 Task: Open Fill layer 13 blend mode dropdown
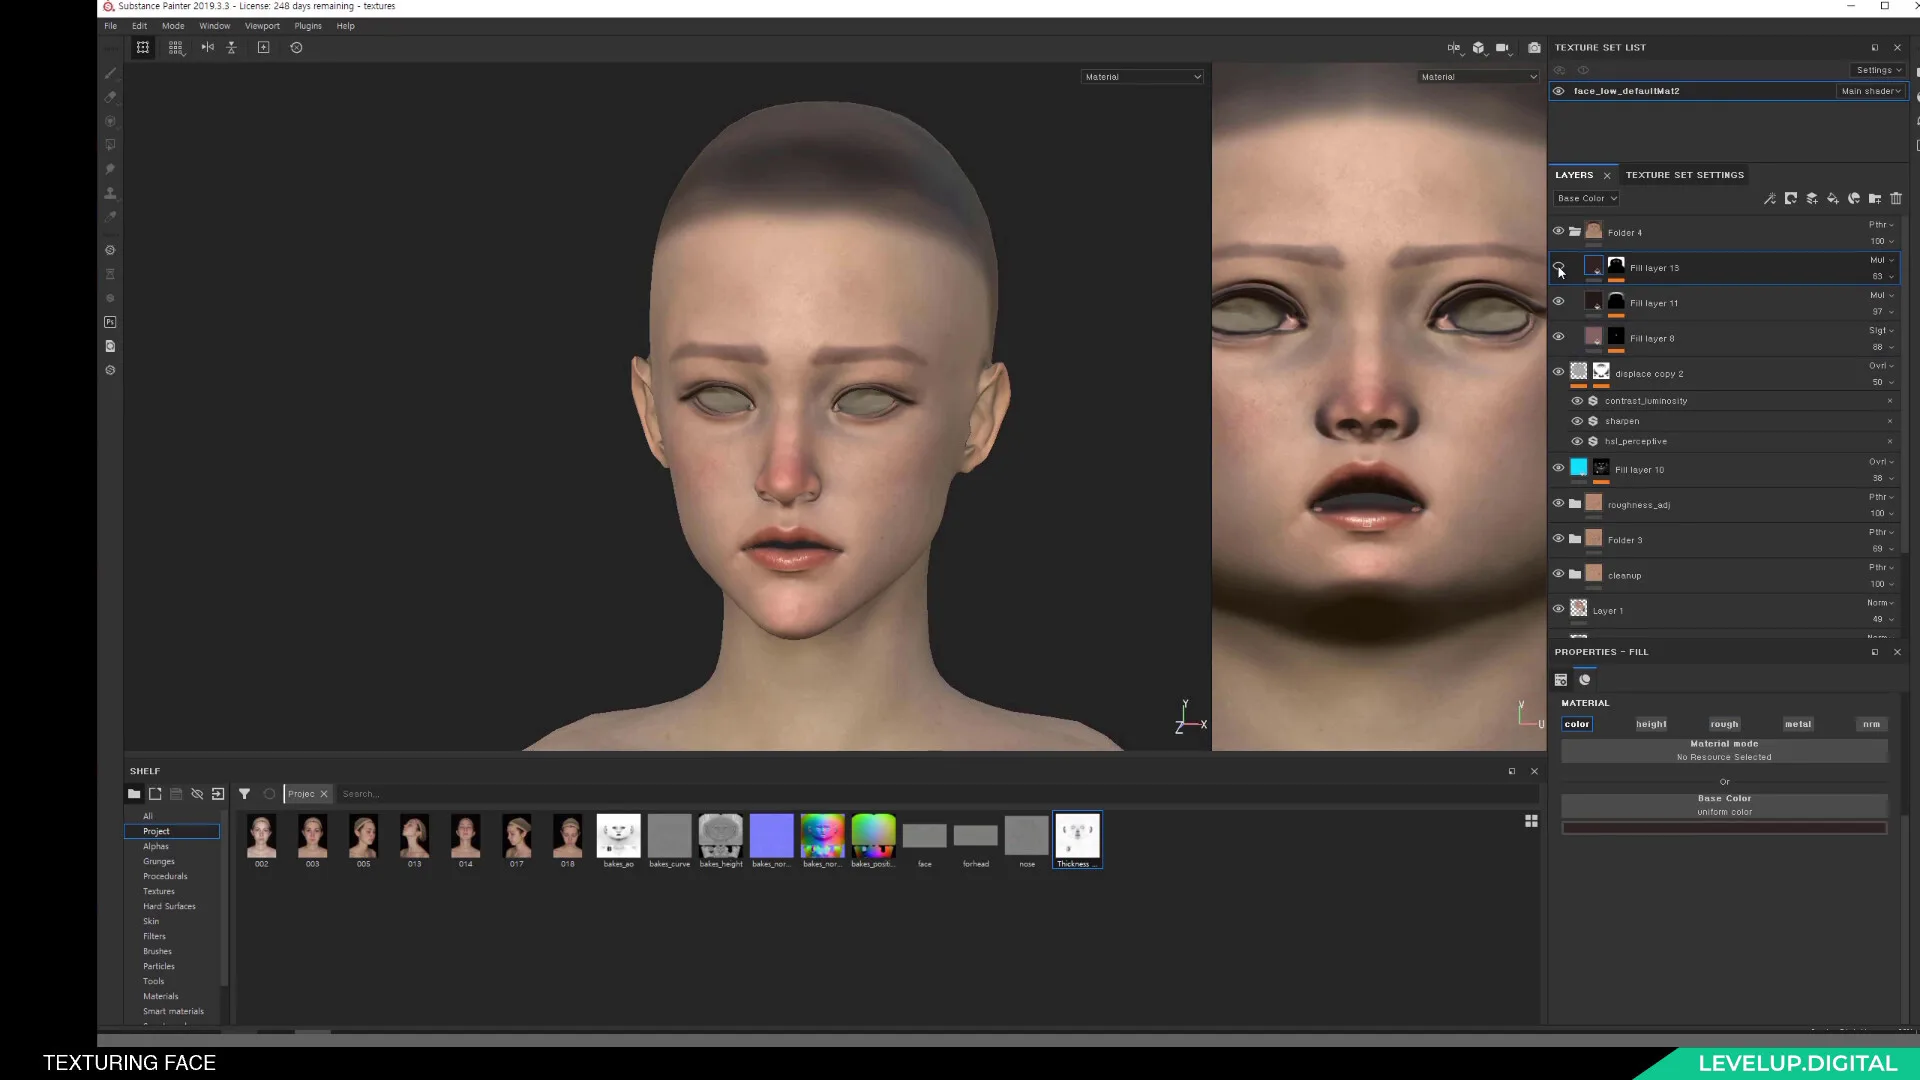click(x=1882, y=260)
